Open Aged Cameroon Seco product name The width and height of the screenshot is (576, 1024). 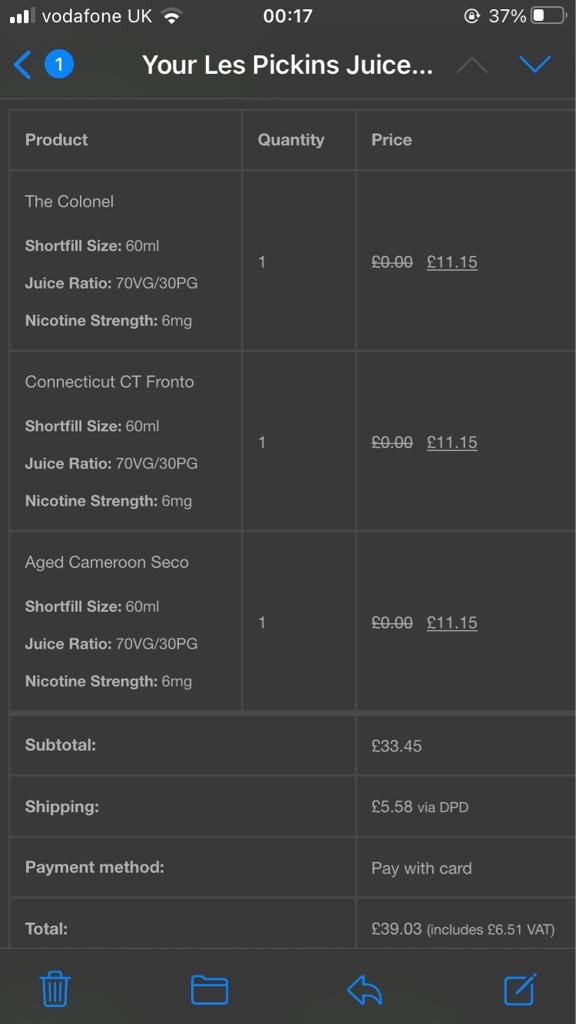(x=106, y=562)
